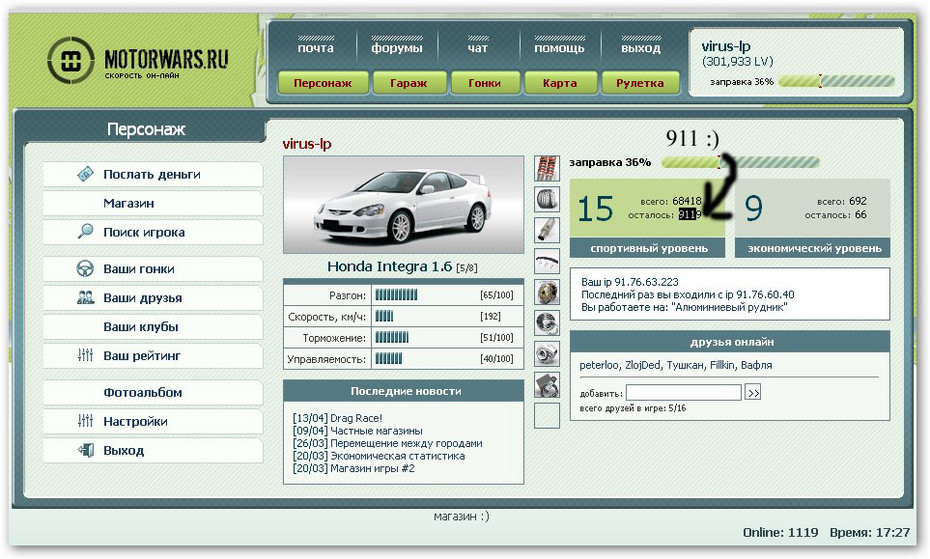Screen dimensions: 930x559
Task: Click the gold clutch disc part icon
Action: [x=547, y=291]
